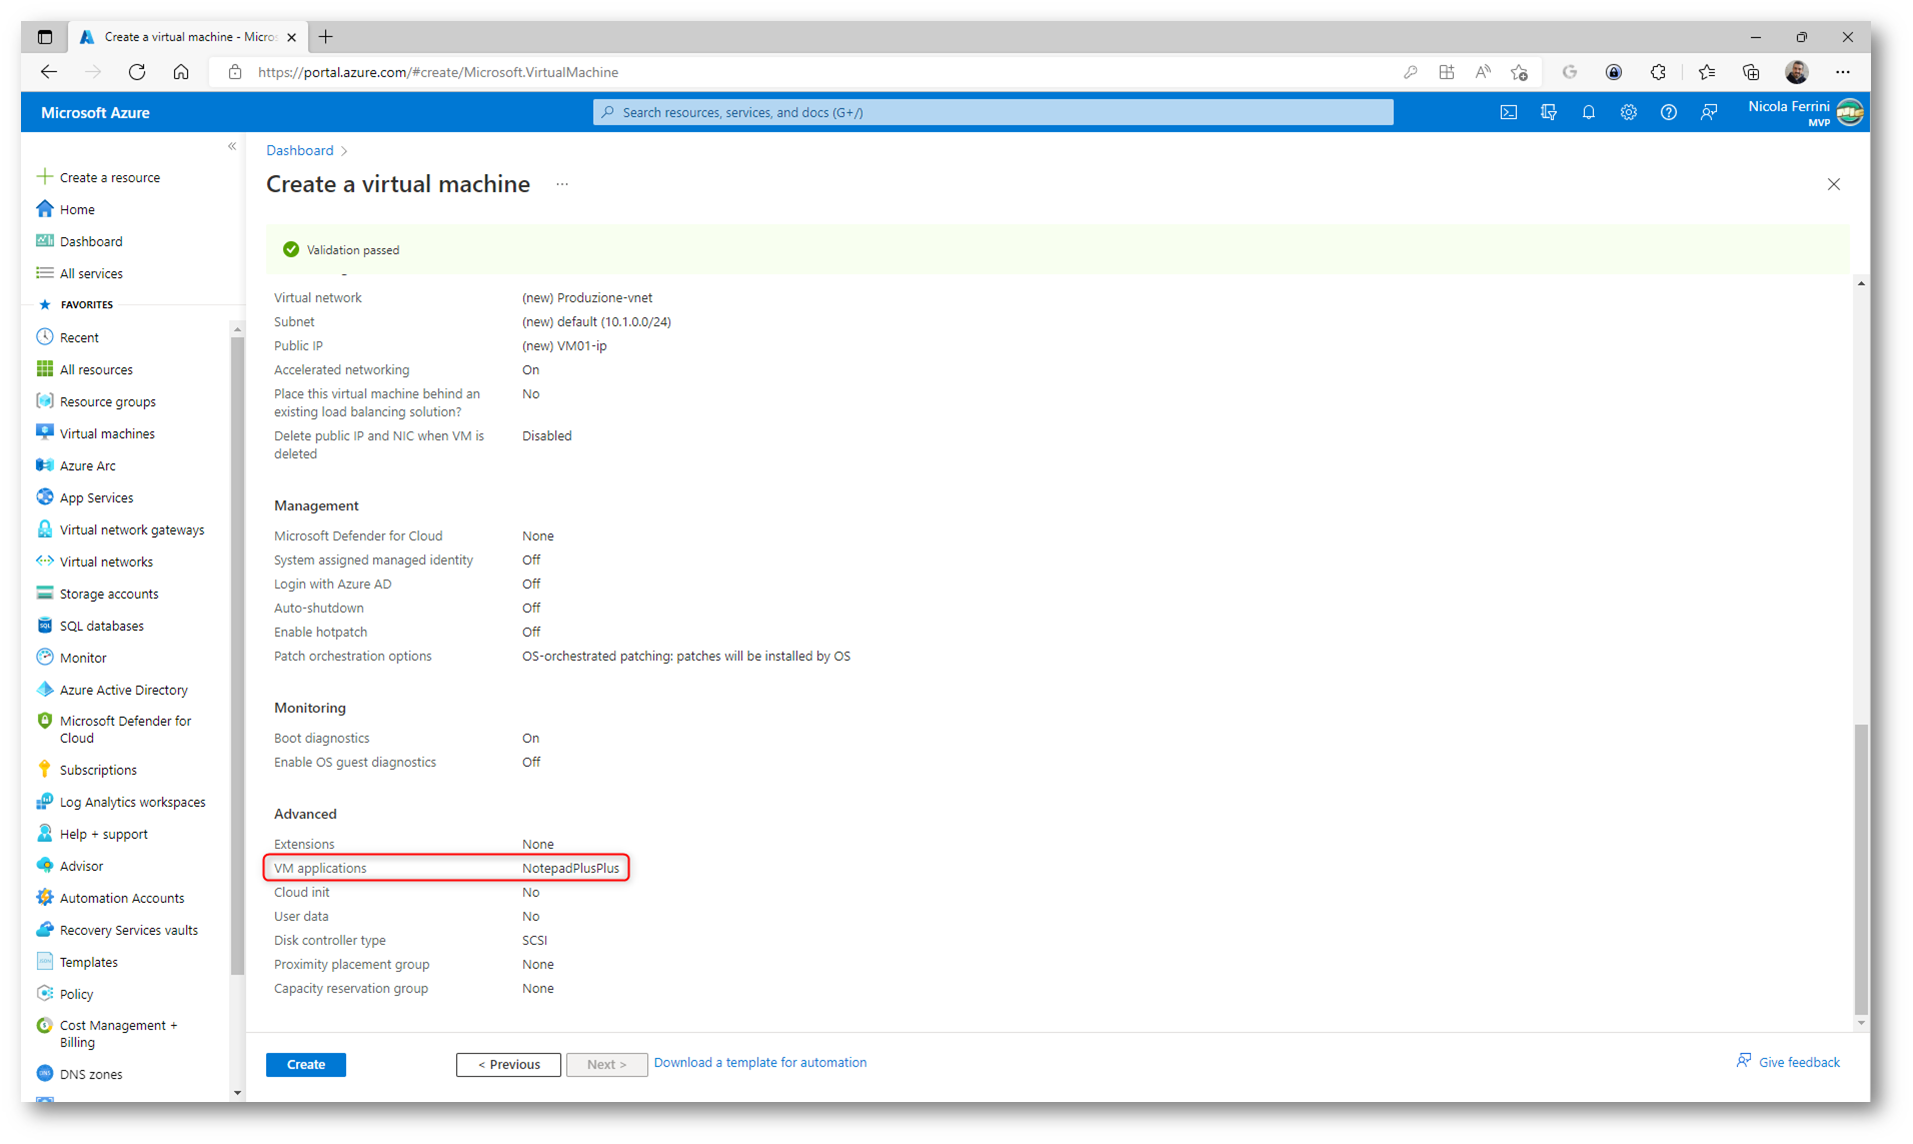1913x1144 pixels.
Task: Open Virtual machines in sidebar
Action: 107,434
